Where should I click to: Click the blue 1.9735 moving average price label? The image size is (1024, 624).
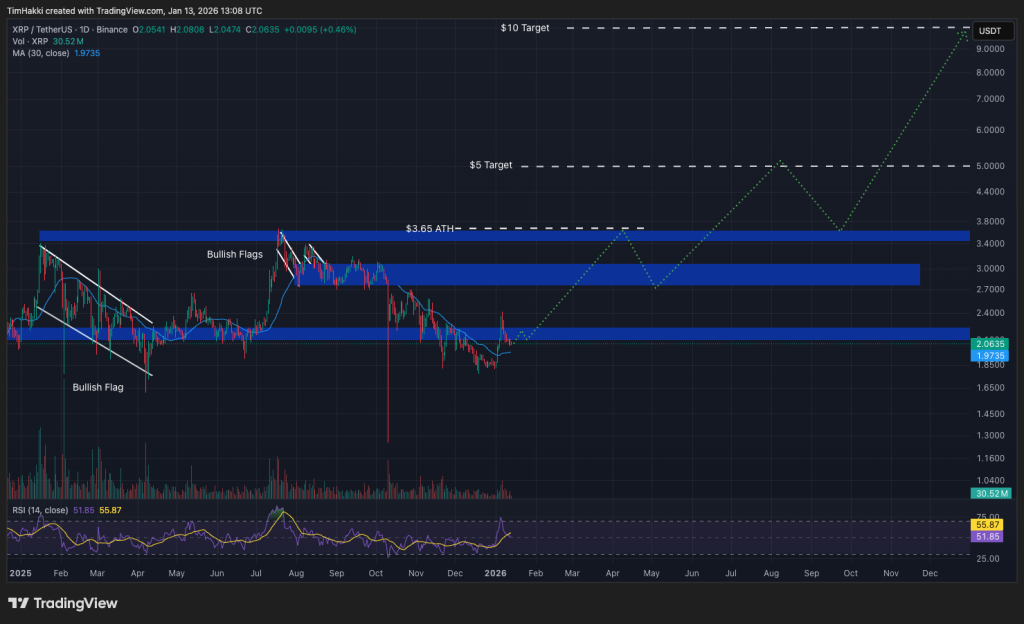point(990,355)
